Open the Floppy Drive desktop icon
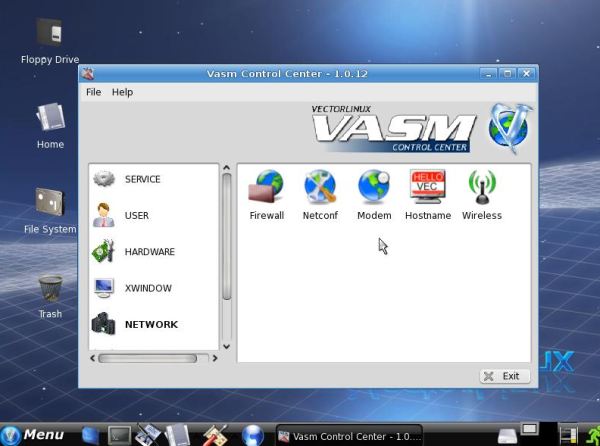Image resolution: width=600 pixels, height=446 pixels. (x=49, y=32)
